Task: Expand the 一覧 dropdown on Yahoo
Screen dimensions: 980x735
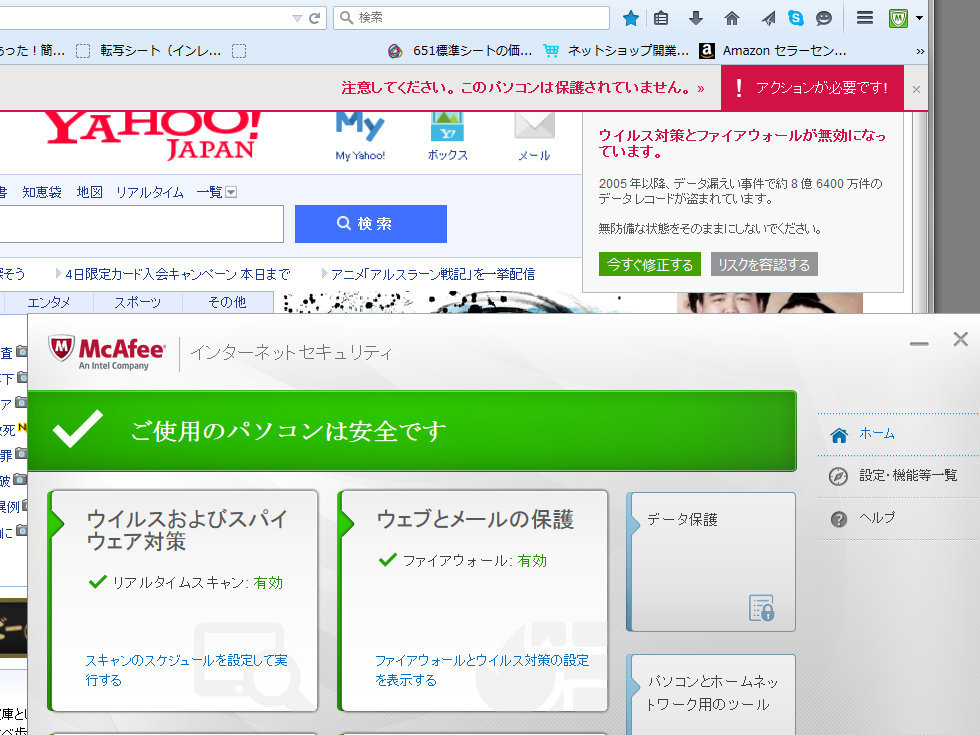Action: pos(231,192)
